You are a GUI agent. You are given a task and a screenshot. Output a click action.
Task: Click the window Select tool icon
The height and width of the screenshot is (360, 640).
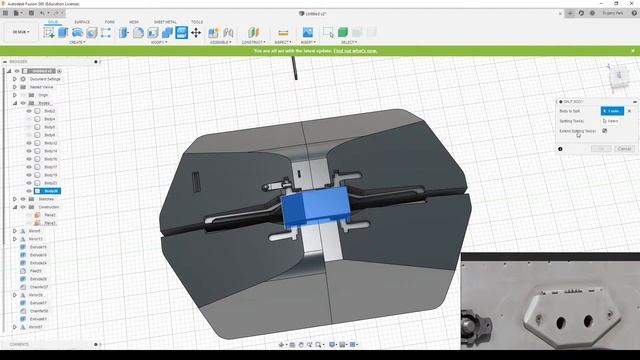[x=328, y=33]
